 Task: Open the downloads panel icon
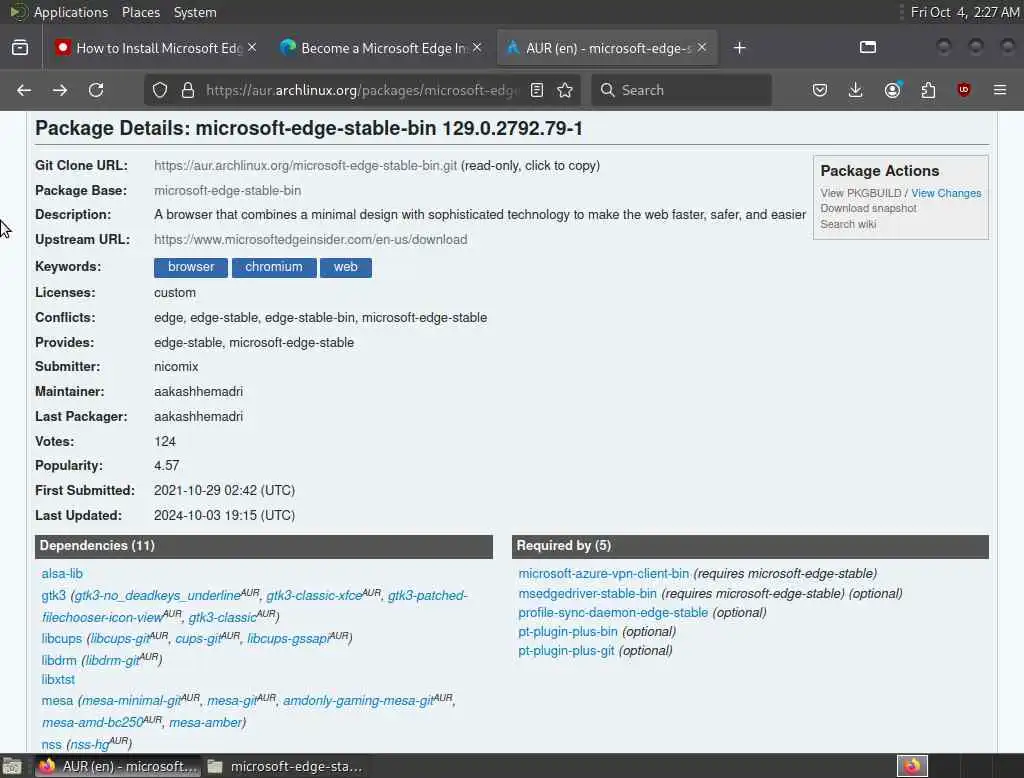pyautogui.click(x=856, y=90)
